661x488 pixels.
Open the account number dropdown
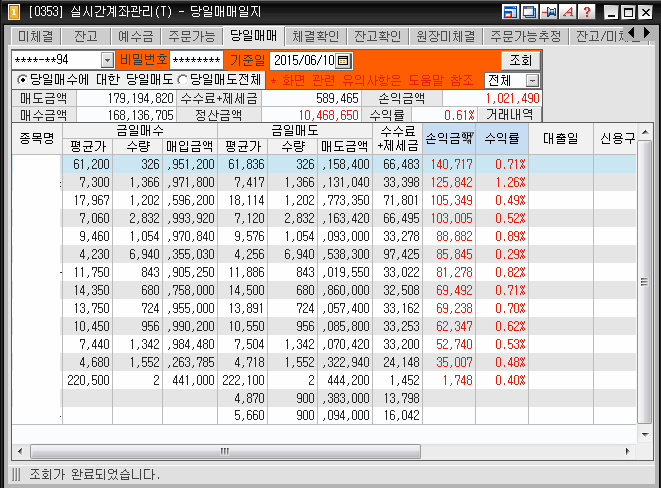click(107, 60)
